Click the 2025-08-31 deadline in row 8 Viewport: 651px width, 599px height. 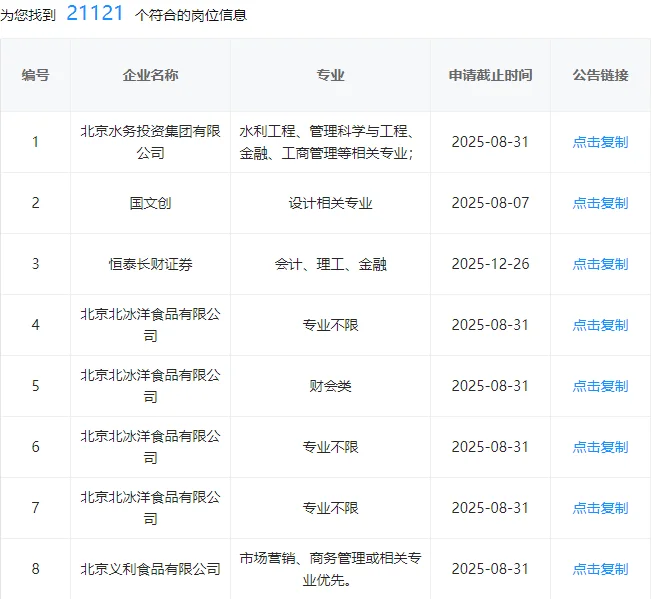(490, 570)
